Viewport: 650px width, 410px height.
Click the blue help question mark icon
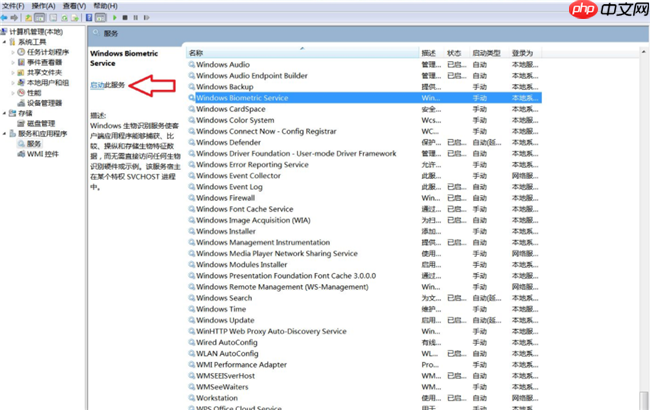click(x=89, y=17)
